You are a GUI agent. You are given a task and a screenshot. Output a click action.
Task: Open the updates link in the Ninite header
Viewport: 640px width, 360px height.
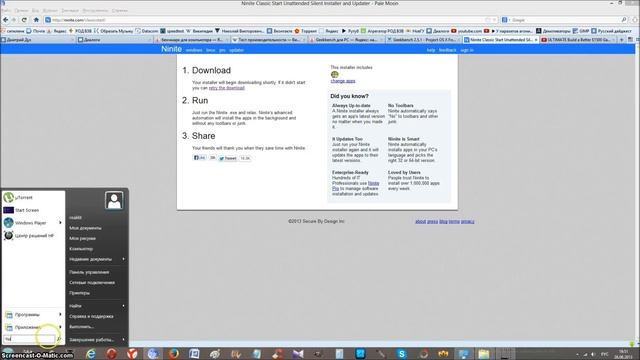pos(236,50)
